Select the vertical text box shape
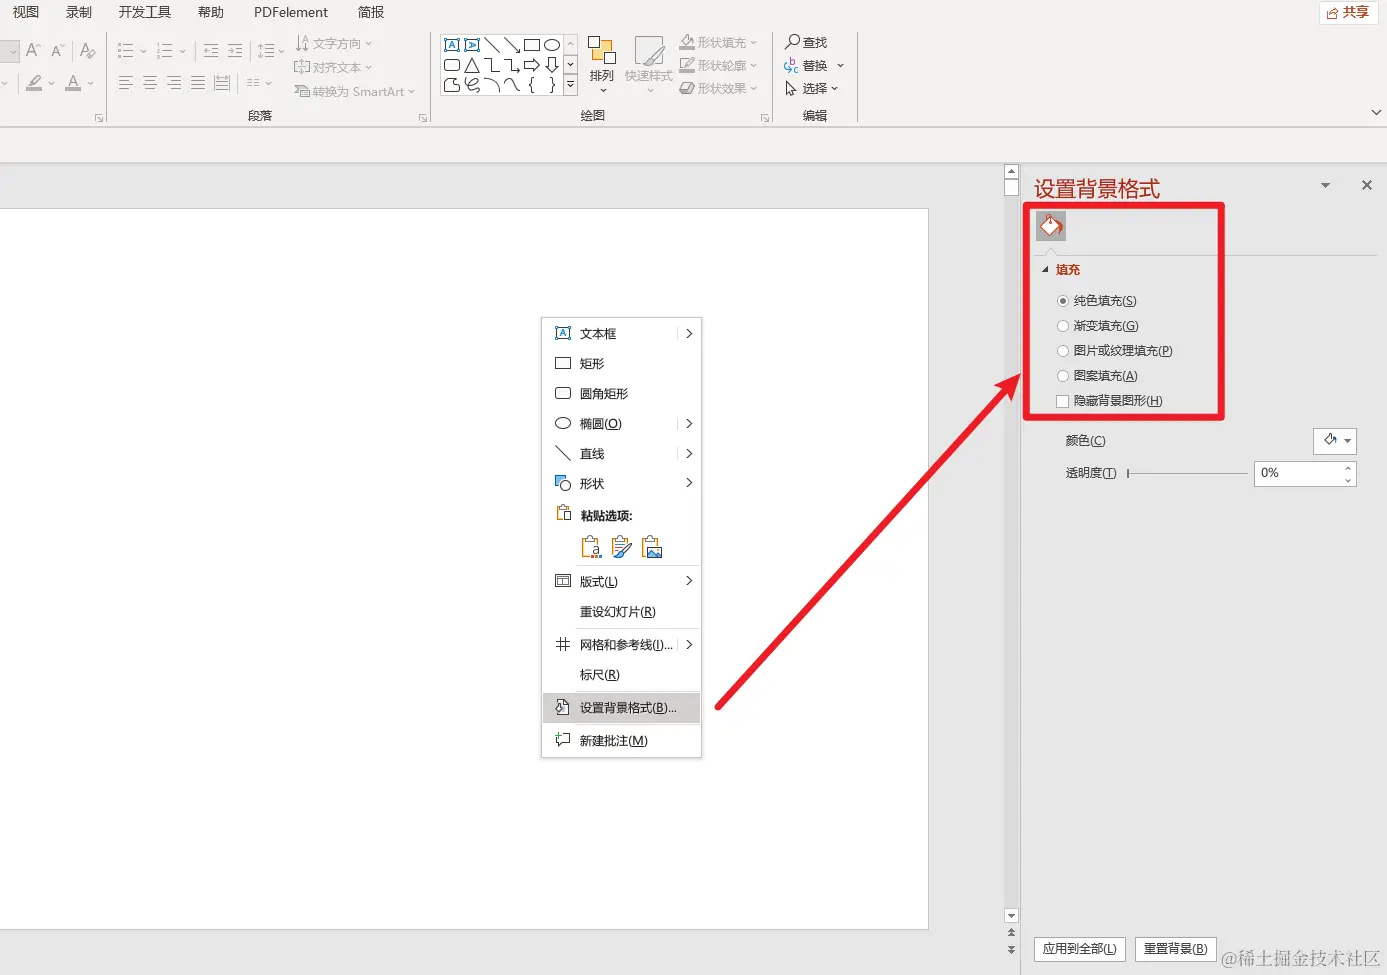Screen dimensions: 1387x975 click(472, 45)
